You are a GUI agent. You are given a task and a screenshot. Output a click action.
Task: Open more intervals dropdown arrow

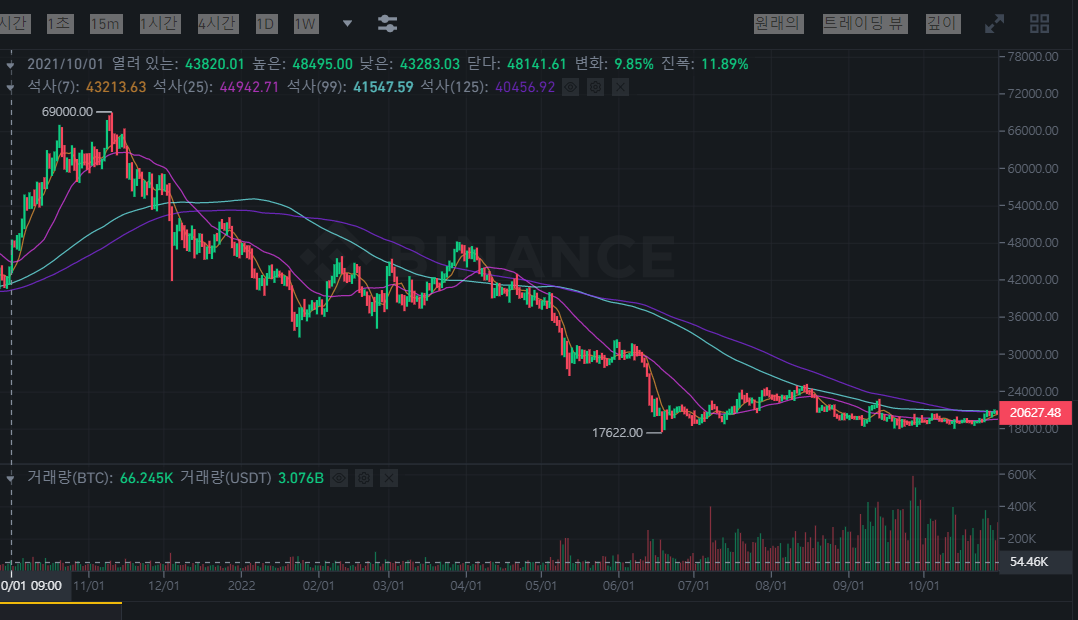(x=347, y=23)
